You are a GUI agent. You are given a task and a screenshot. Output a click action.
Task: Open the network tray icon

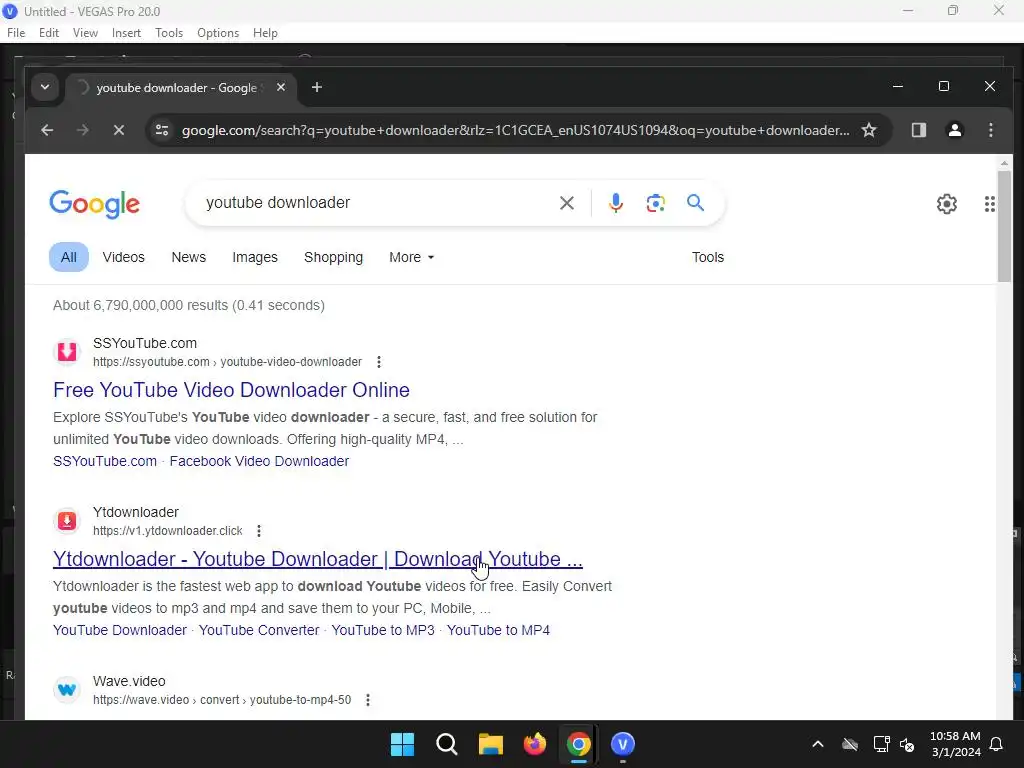(882, 744)
